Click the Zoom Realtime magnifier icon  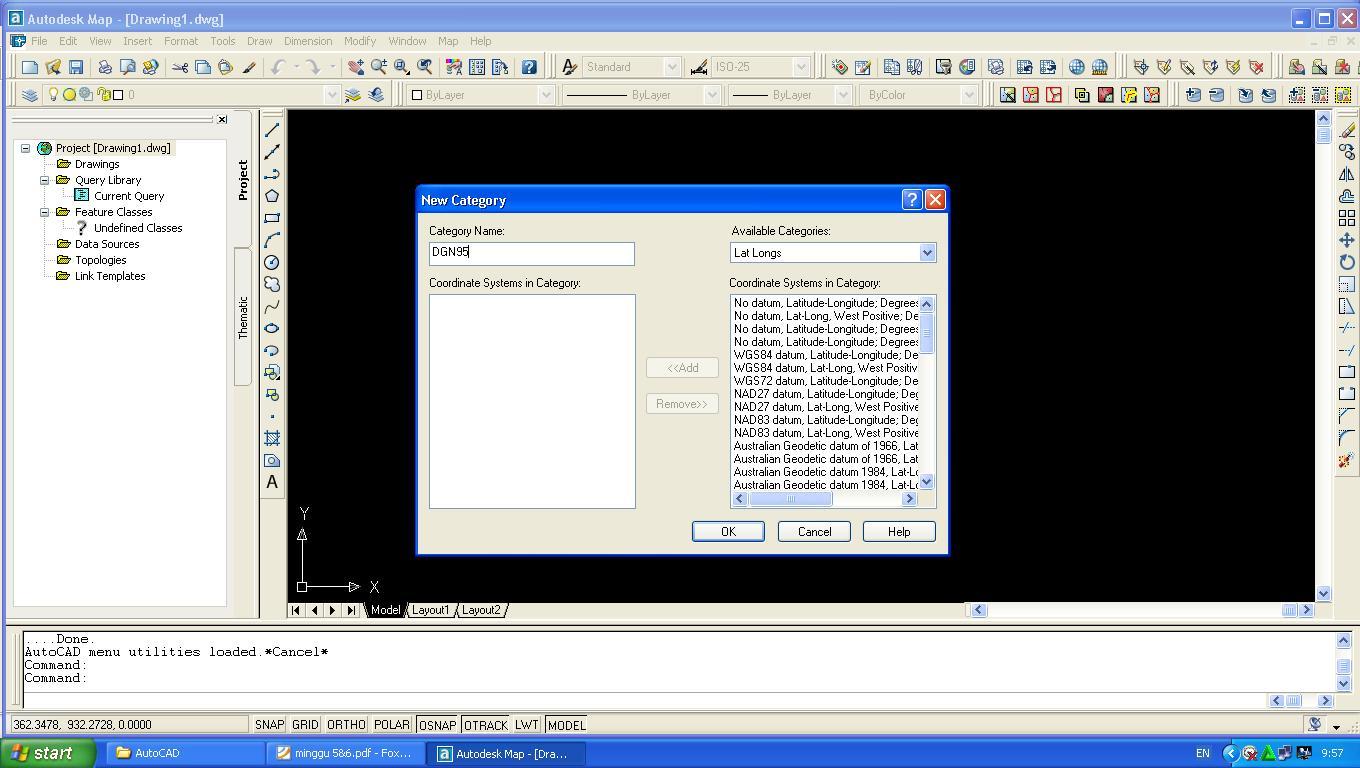click(x=379, y=67)
